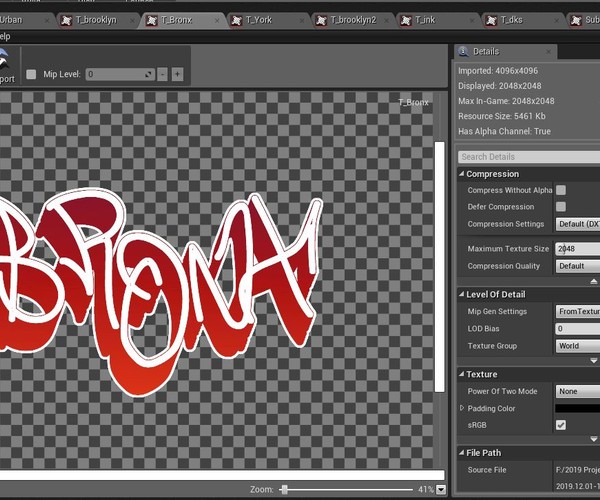This screenshot has width=600, height=500.
Task: Select the T_Bronx tab
Action: coord(176,20)
